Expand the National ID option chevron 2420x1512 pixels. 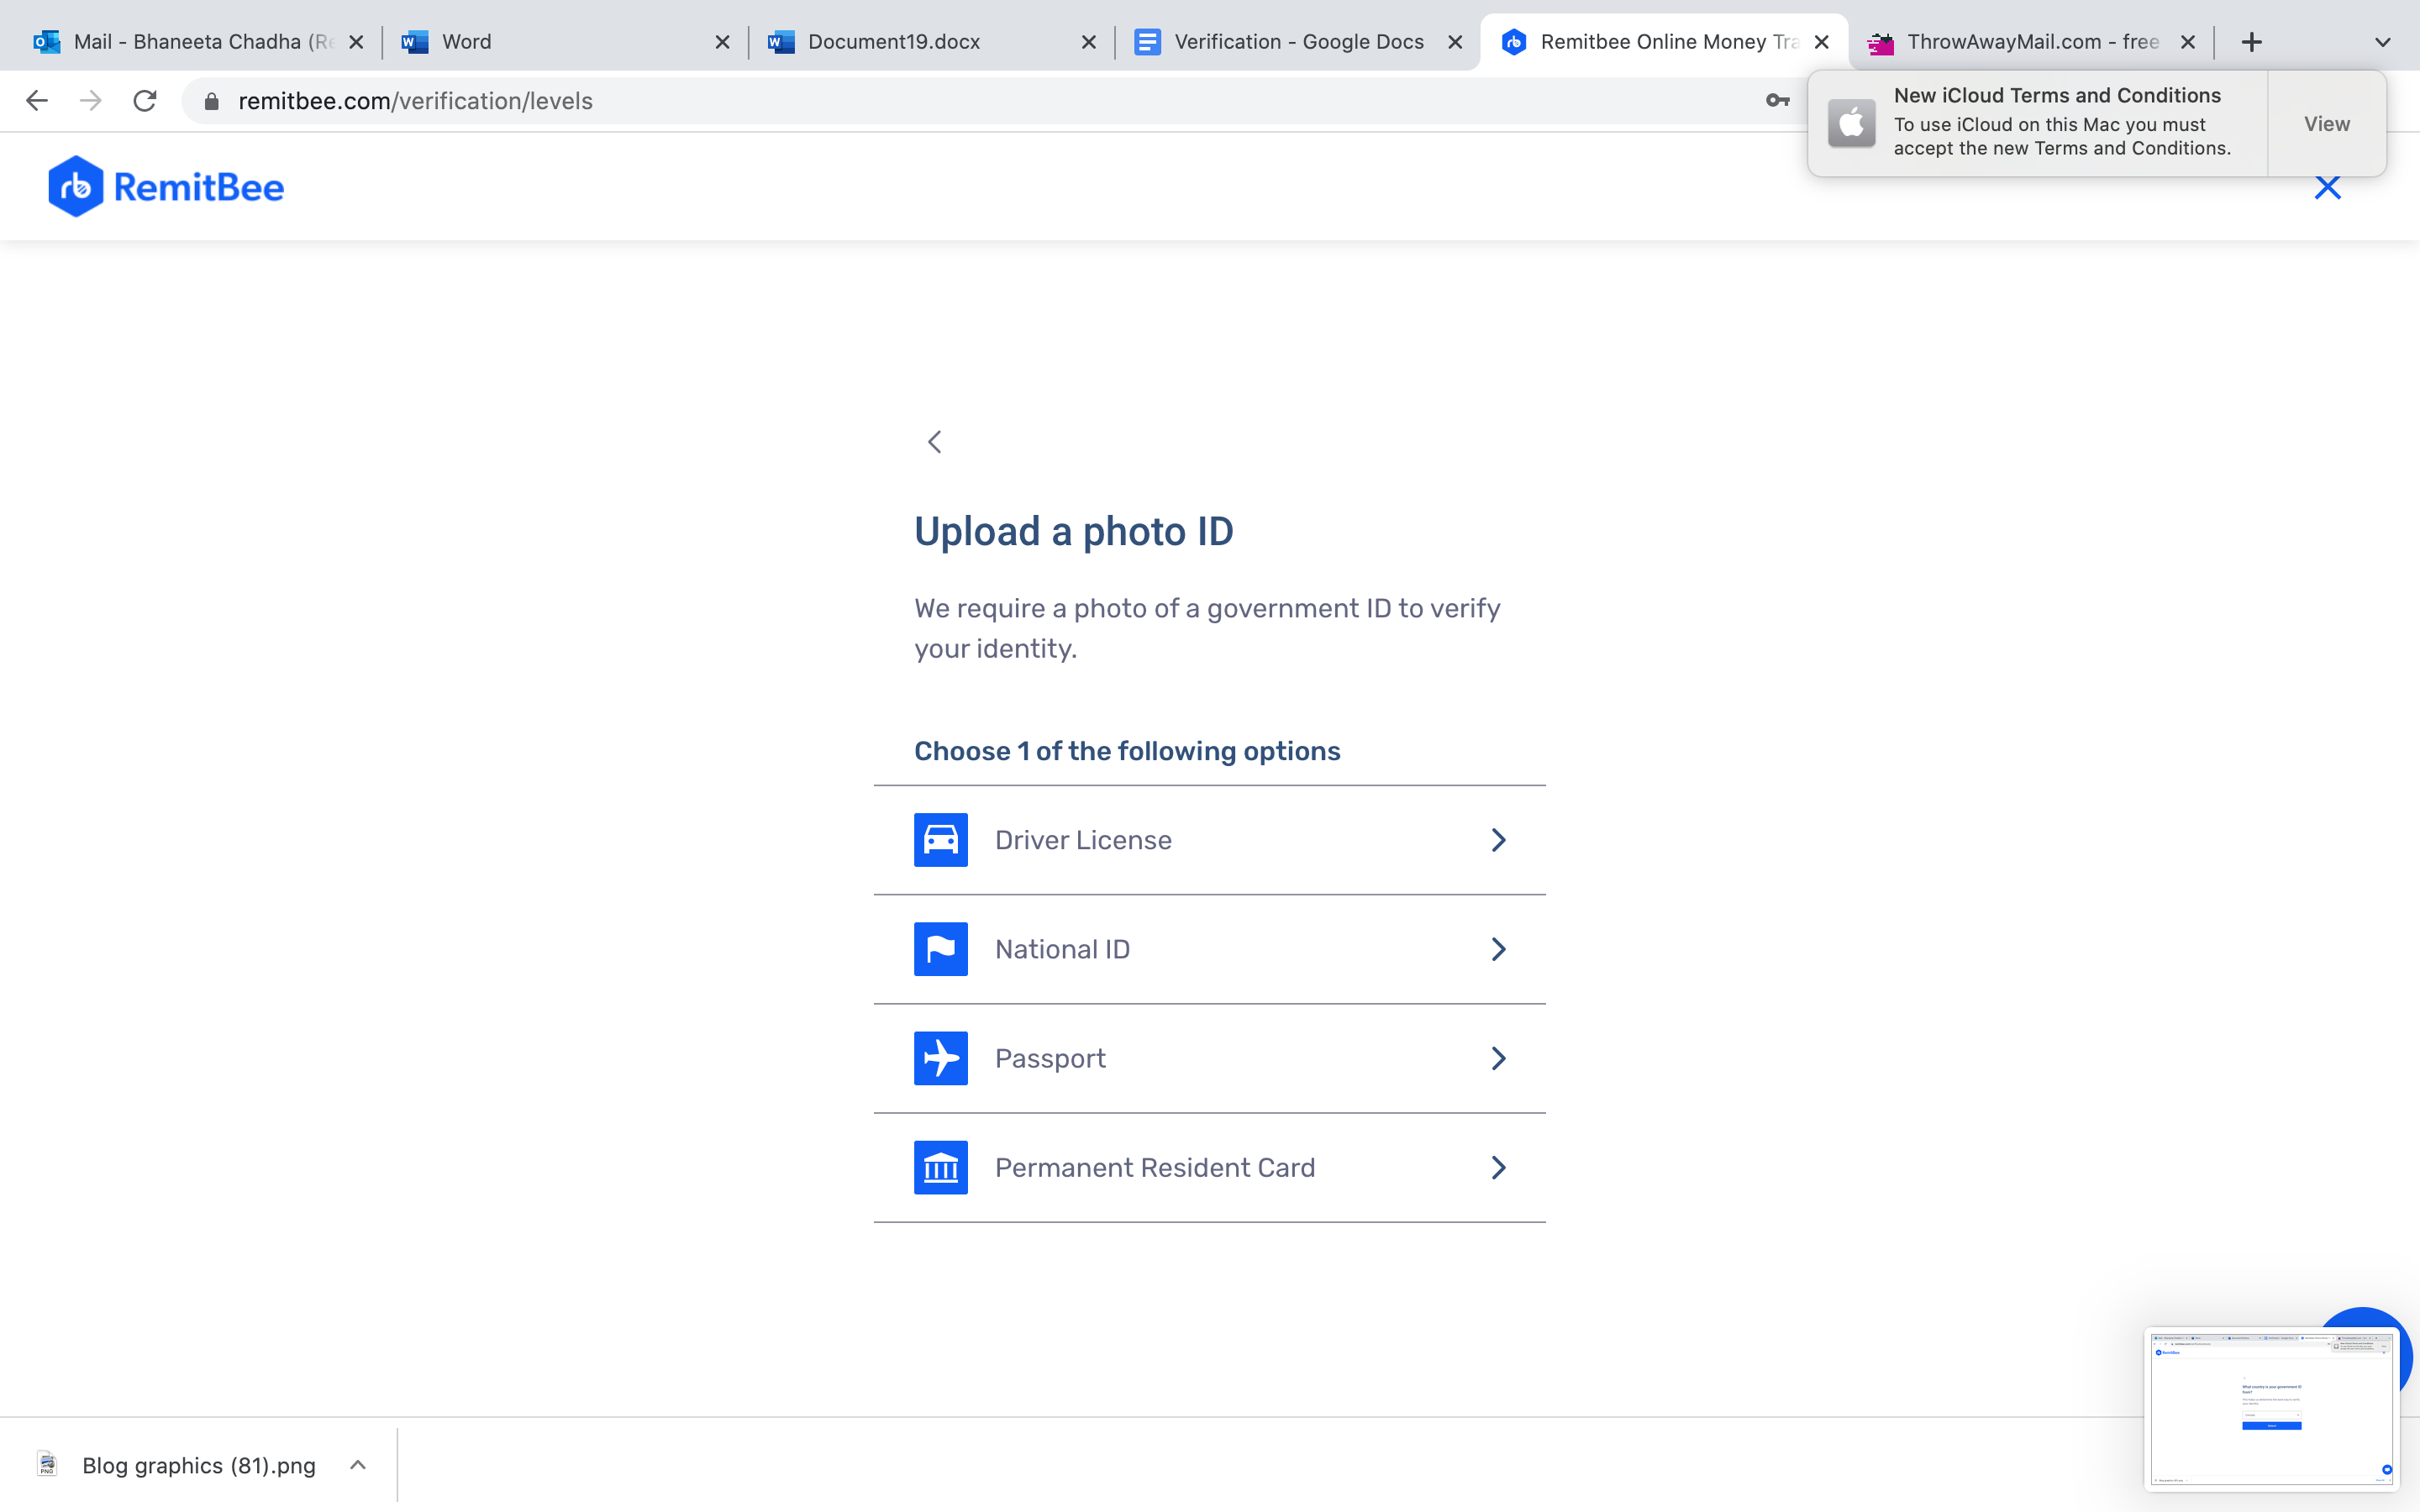1498,949
